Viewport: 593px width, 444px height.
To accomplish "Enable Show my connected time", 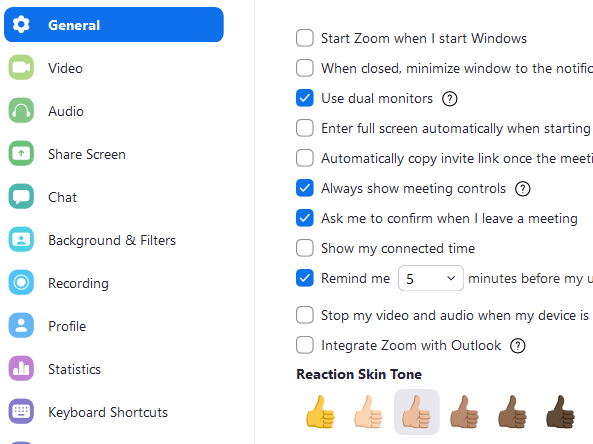I will [x=305, y=248].
